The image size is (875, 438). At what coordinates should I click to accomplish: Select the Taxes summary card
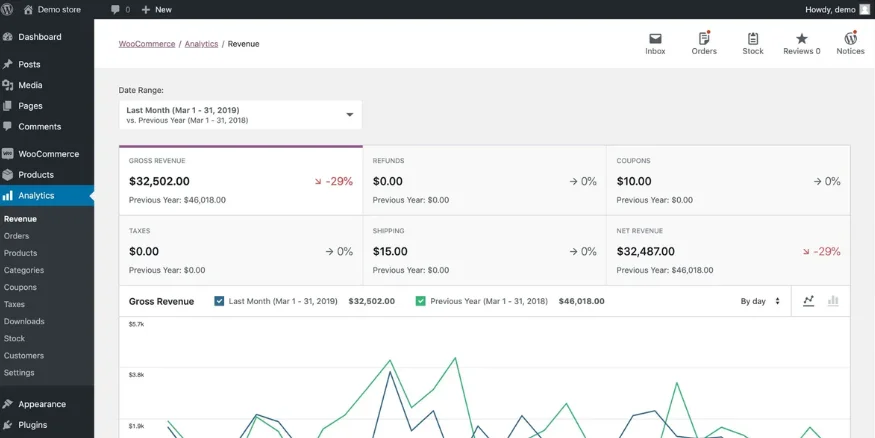[241, 251]
